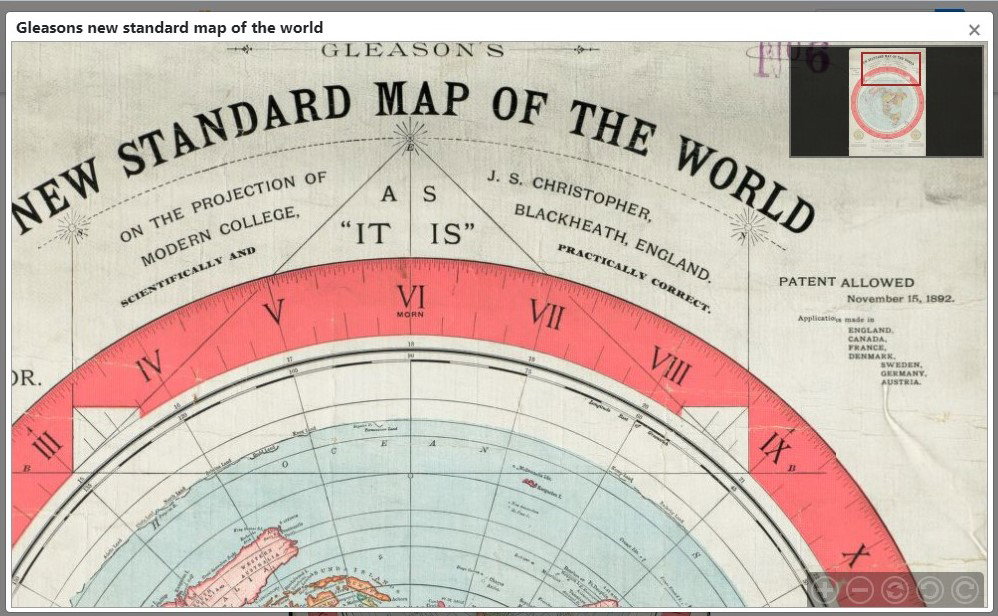Zoom in with the plus icon
Viewport: 998px width, 616px height.
click(826, 590)
